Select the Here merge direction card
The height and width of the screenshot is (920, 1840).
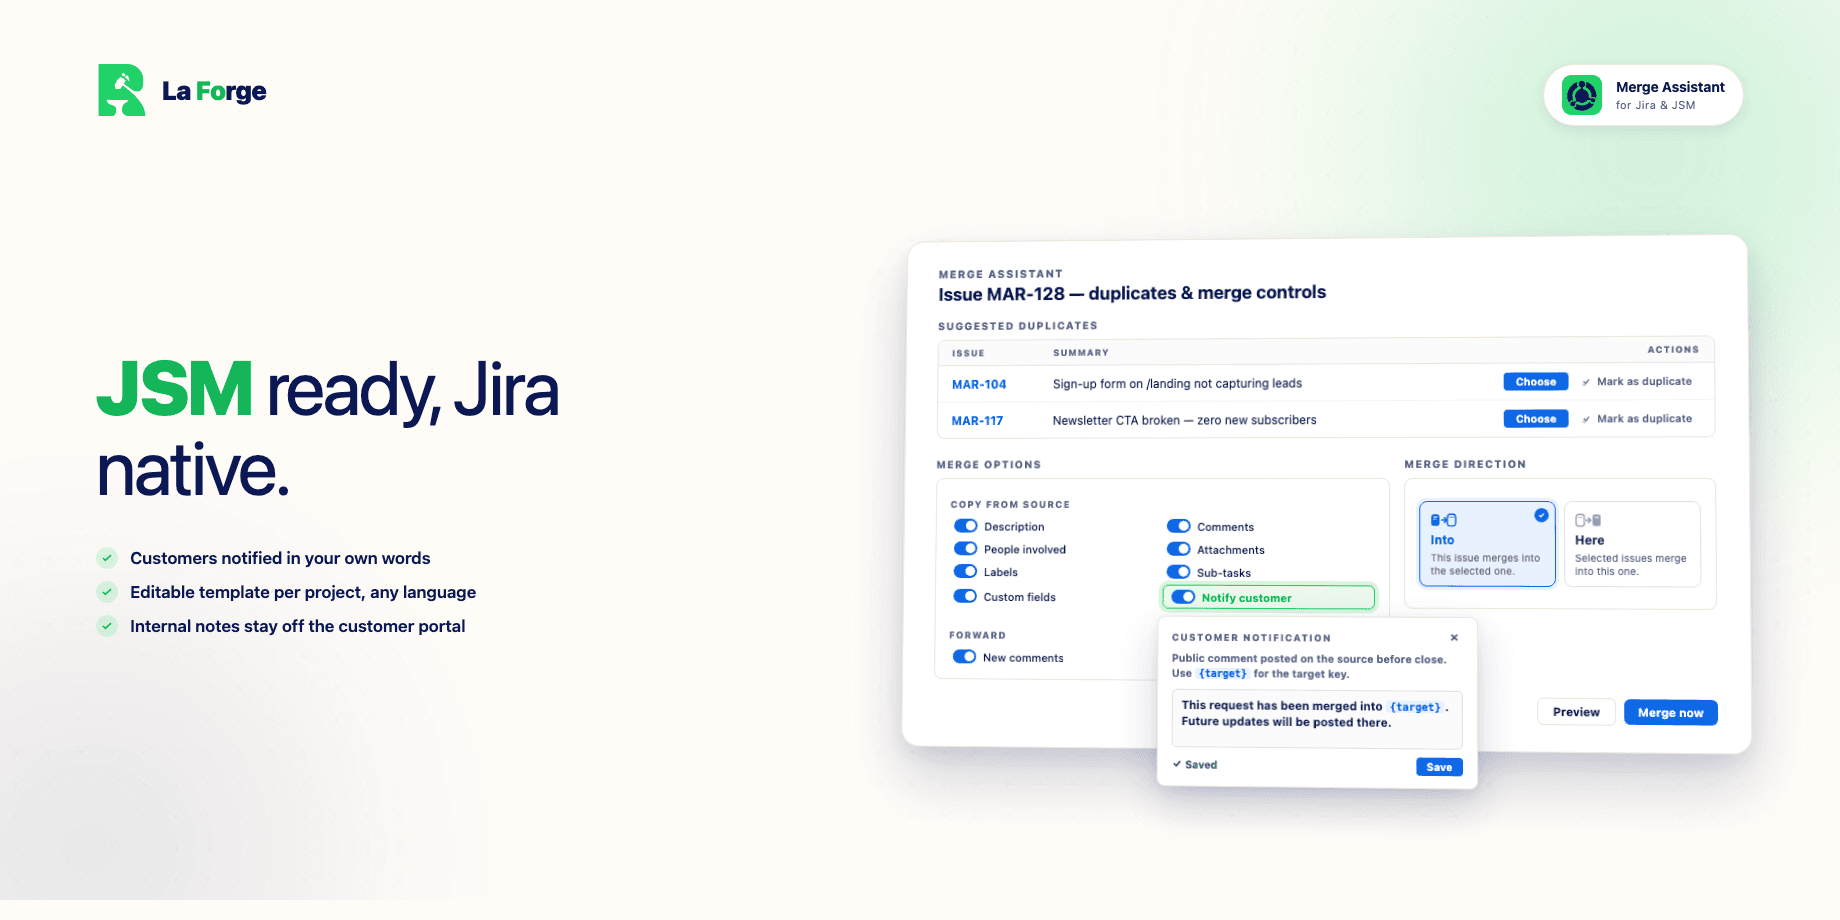coord(1632,543)
